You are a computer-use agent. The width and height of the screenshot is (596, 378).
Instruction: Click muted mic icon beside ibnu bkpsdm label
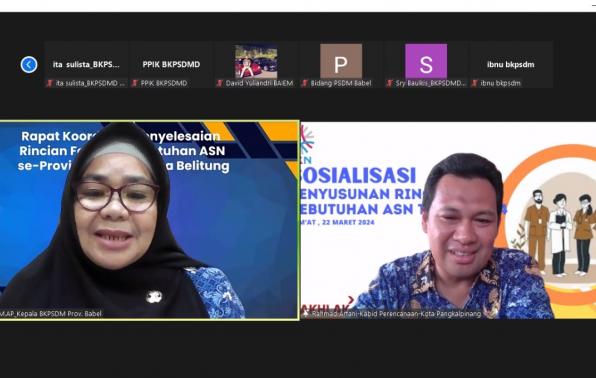(x=474, y=83)
